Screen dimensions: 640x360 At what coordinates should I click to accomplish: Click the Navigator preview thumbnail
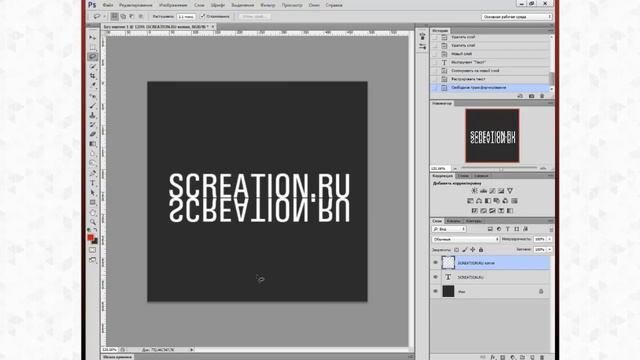point(492,136)
